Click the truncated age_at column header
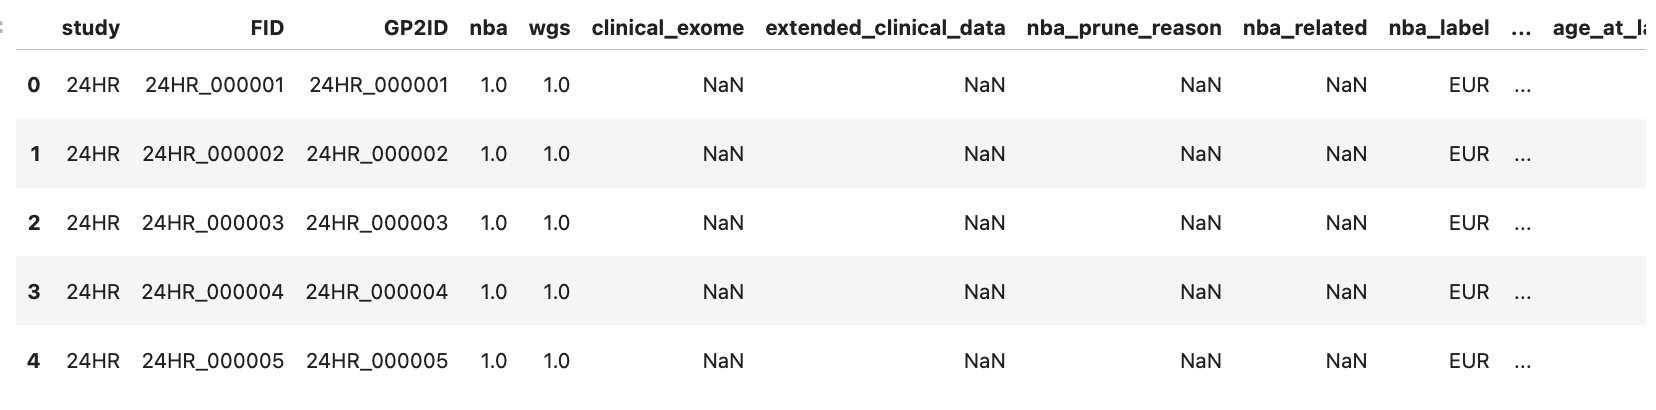Screen dimensions: 1656x410 click(1598, 28)
